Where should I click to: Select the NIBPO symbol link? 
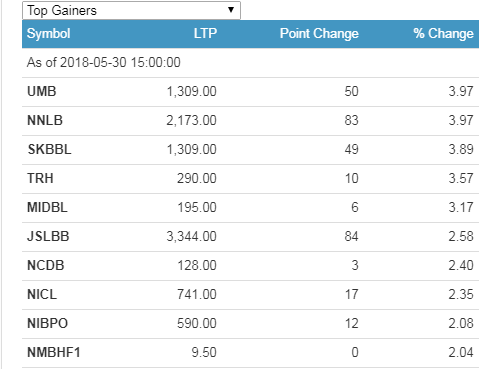[x=47, y=323]
